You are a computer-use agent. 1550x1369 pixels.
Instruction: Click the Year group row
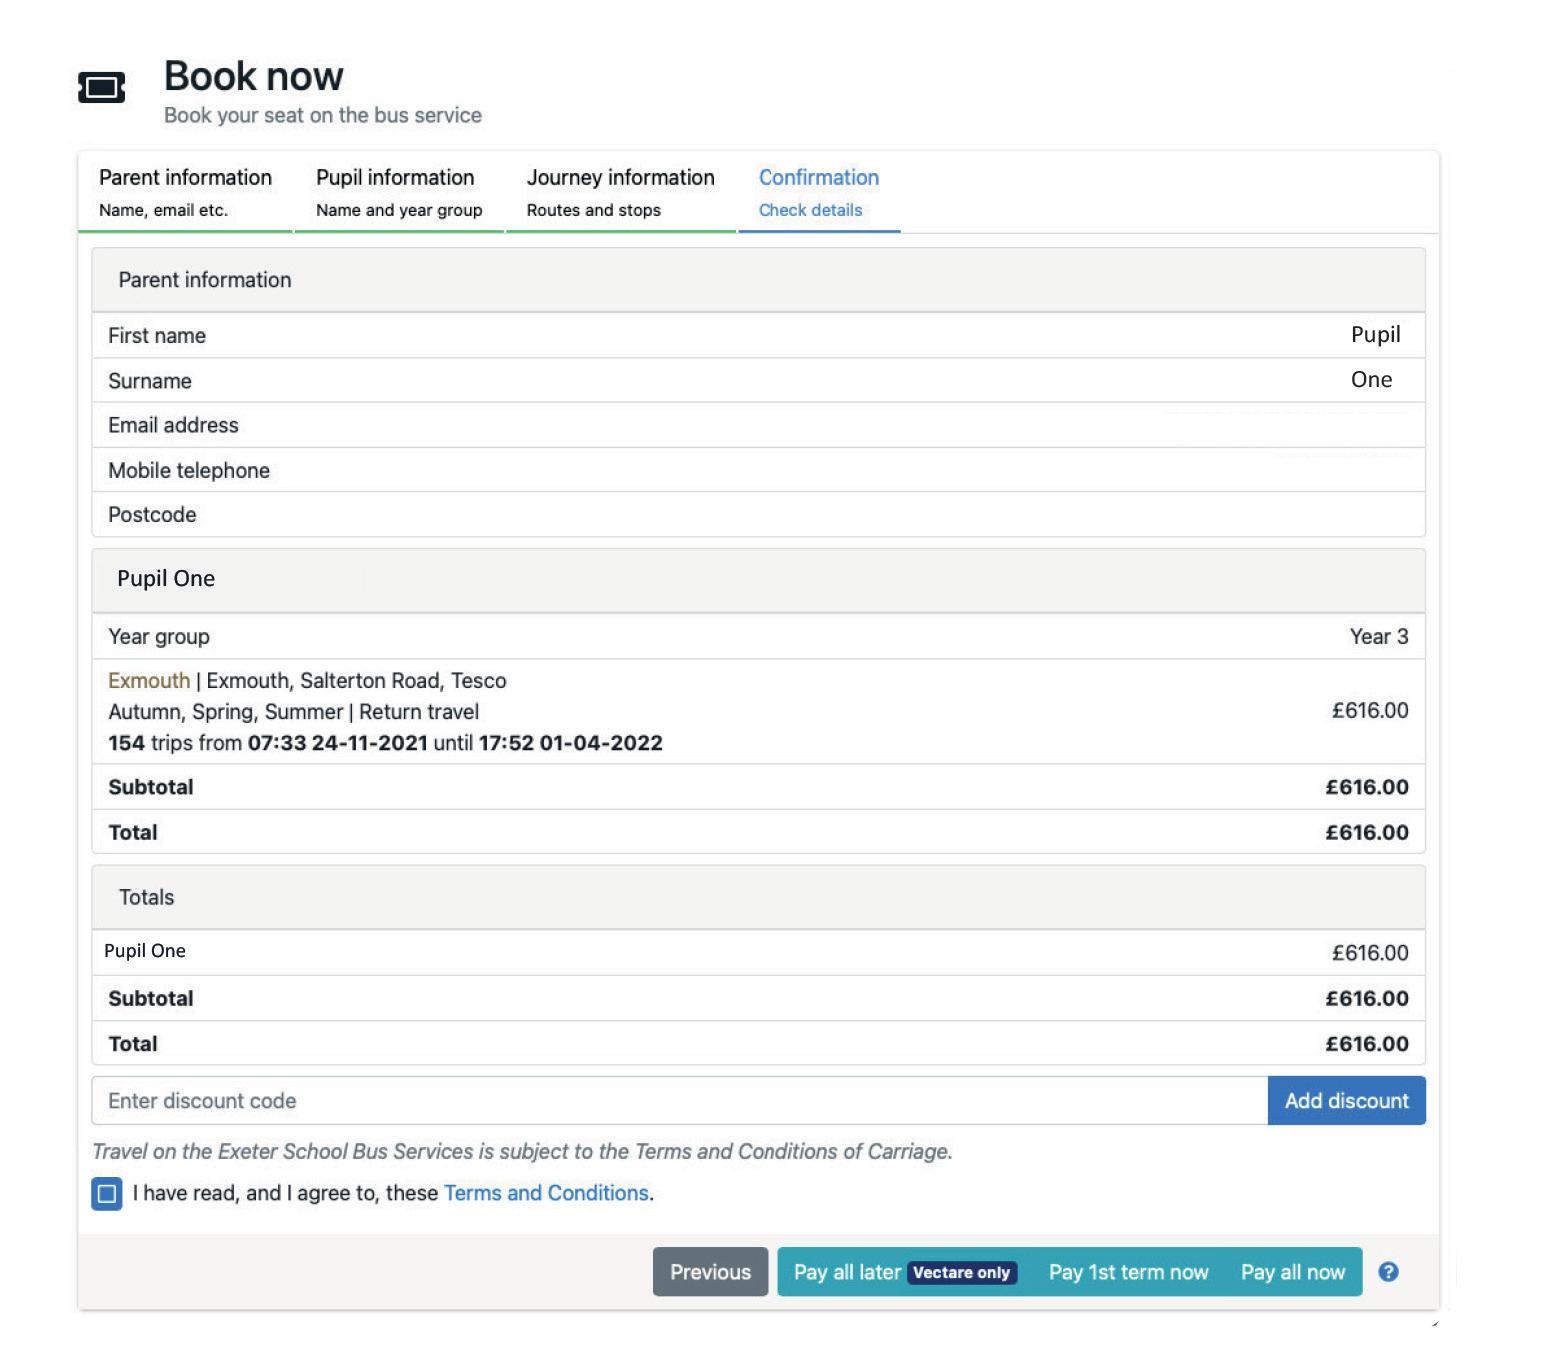pyautogui.click(x=758, y=637)
